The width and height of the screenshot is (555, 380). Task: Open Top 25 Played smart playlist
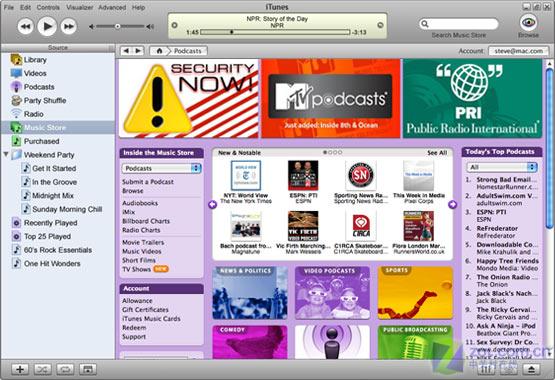coord(47,236)
